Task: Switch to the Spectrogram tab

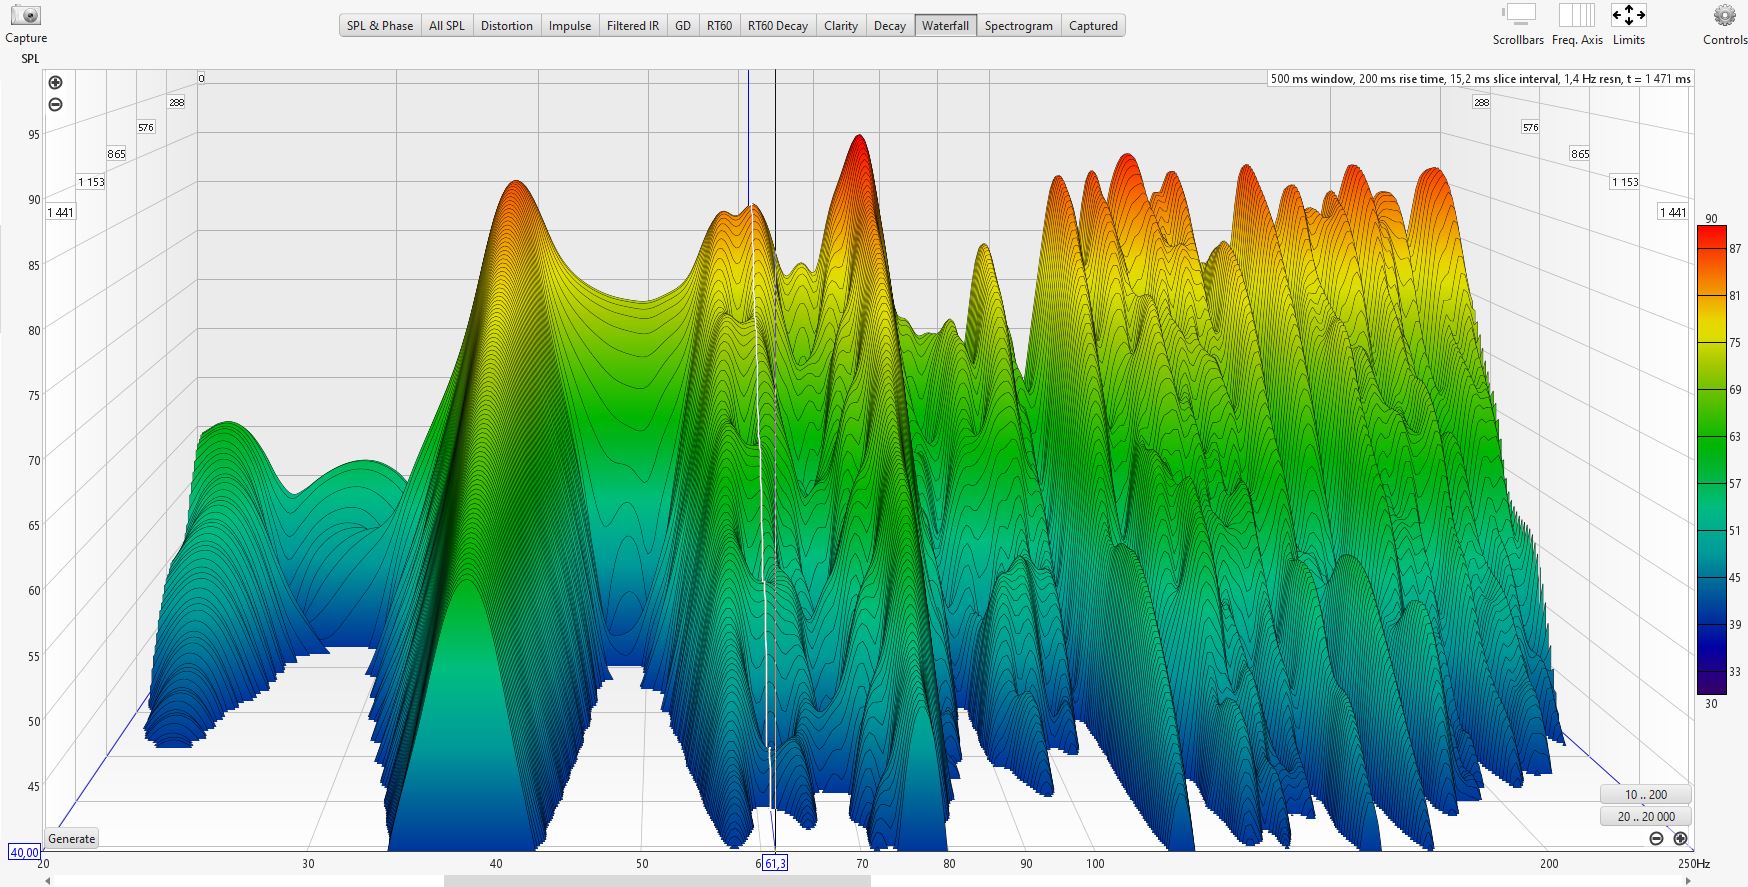Action: point(1018,26)
